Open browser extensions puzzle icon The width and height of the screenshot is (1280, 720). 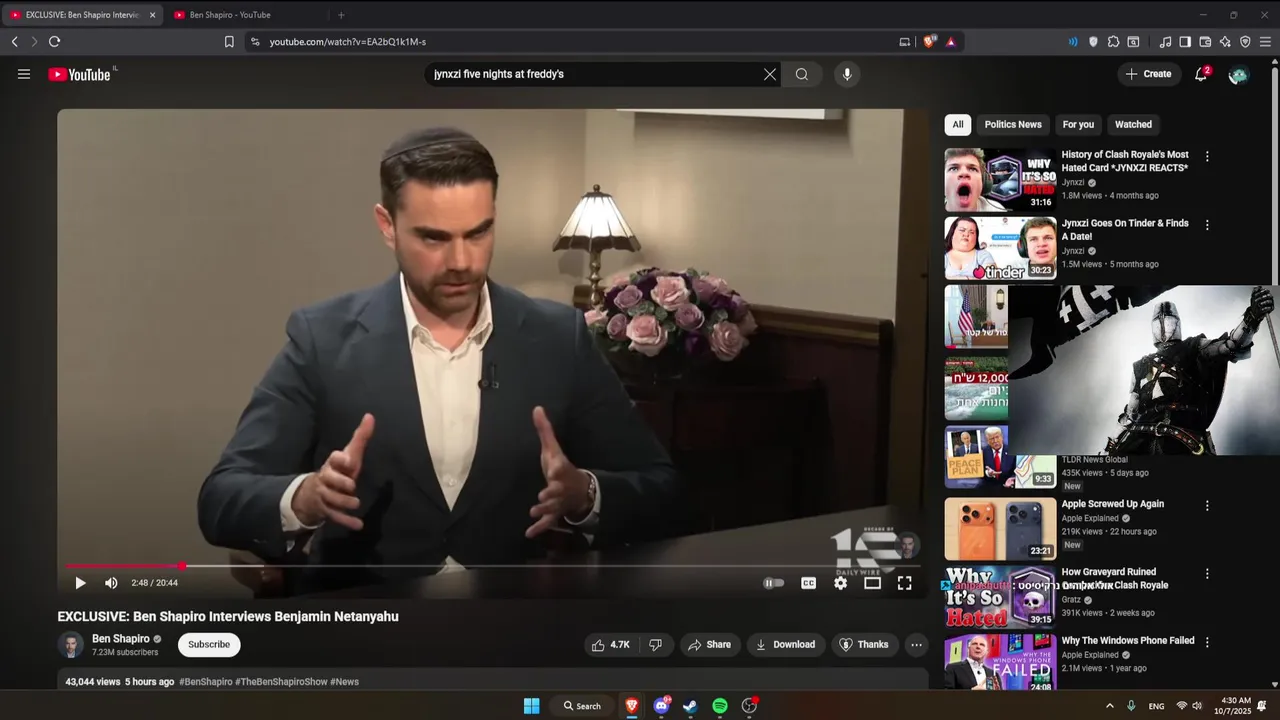click(x=1113, y=42)
